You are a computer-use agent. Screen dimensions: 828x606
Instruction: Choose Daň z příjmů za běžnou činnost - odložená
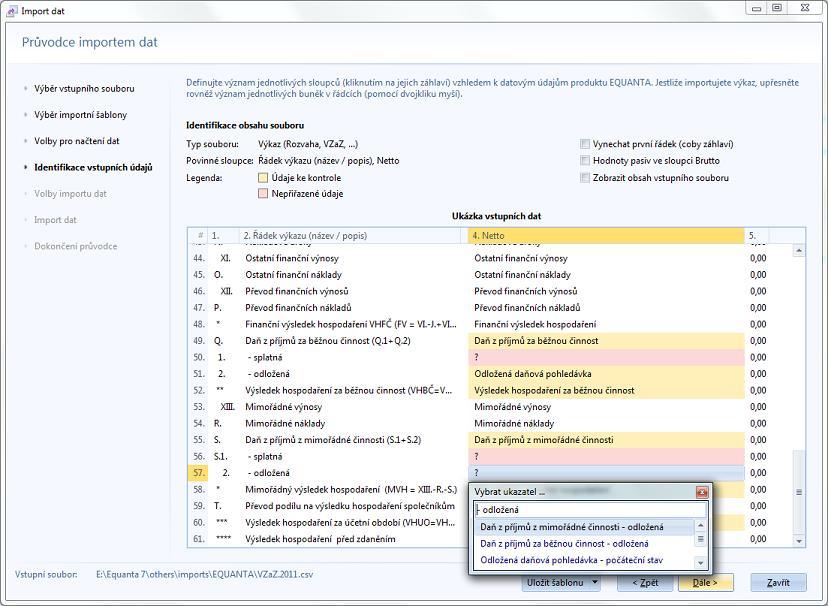click(585, 543)
